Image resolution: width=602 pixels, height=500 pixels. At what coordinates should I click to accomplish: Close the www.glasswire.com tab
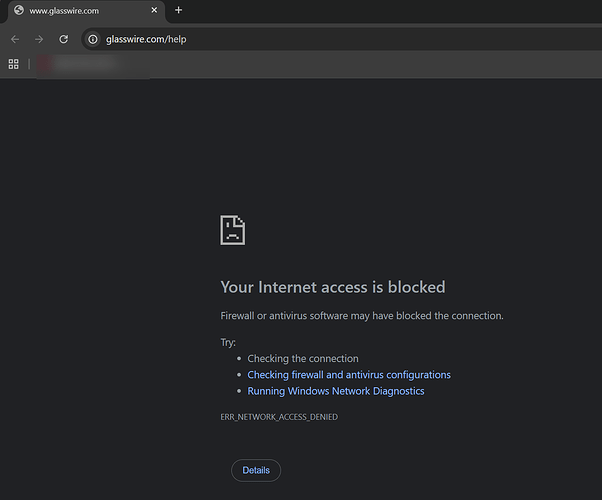(153, 10)
